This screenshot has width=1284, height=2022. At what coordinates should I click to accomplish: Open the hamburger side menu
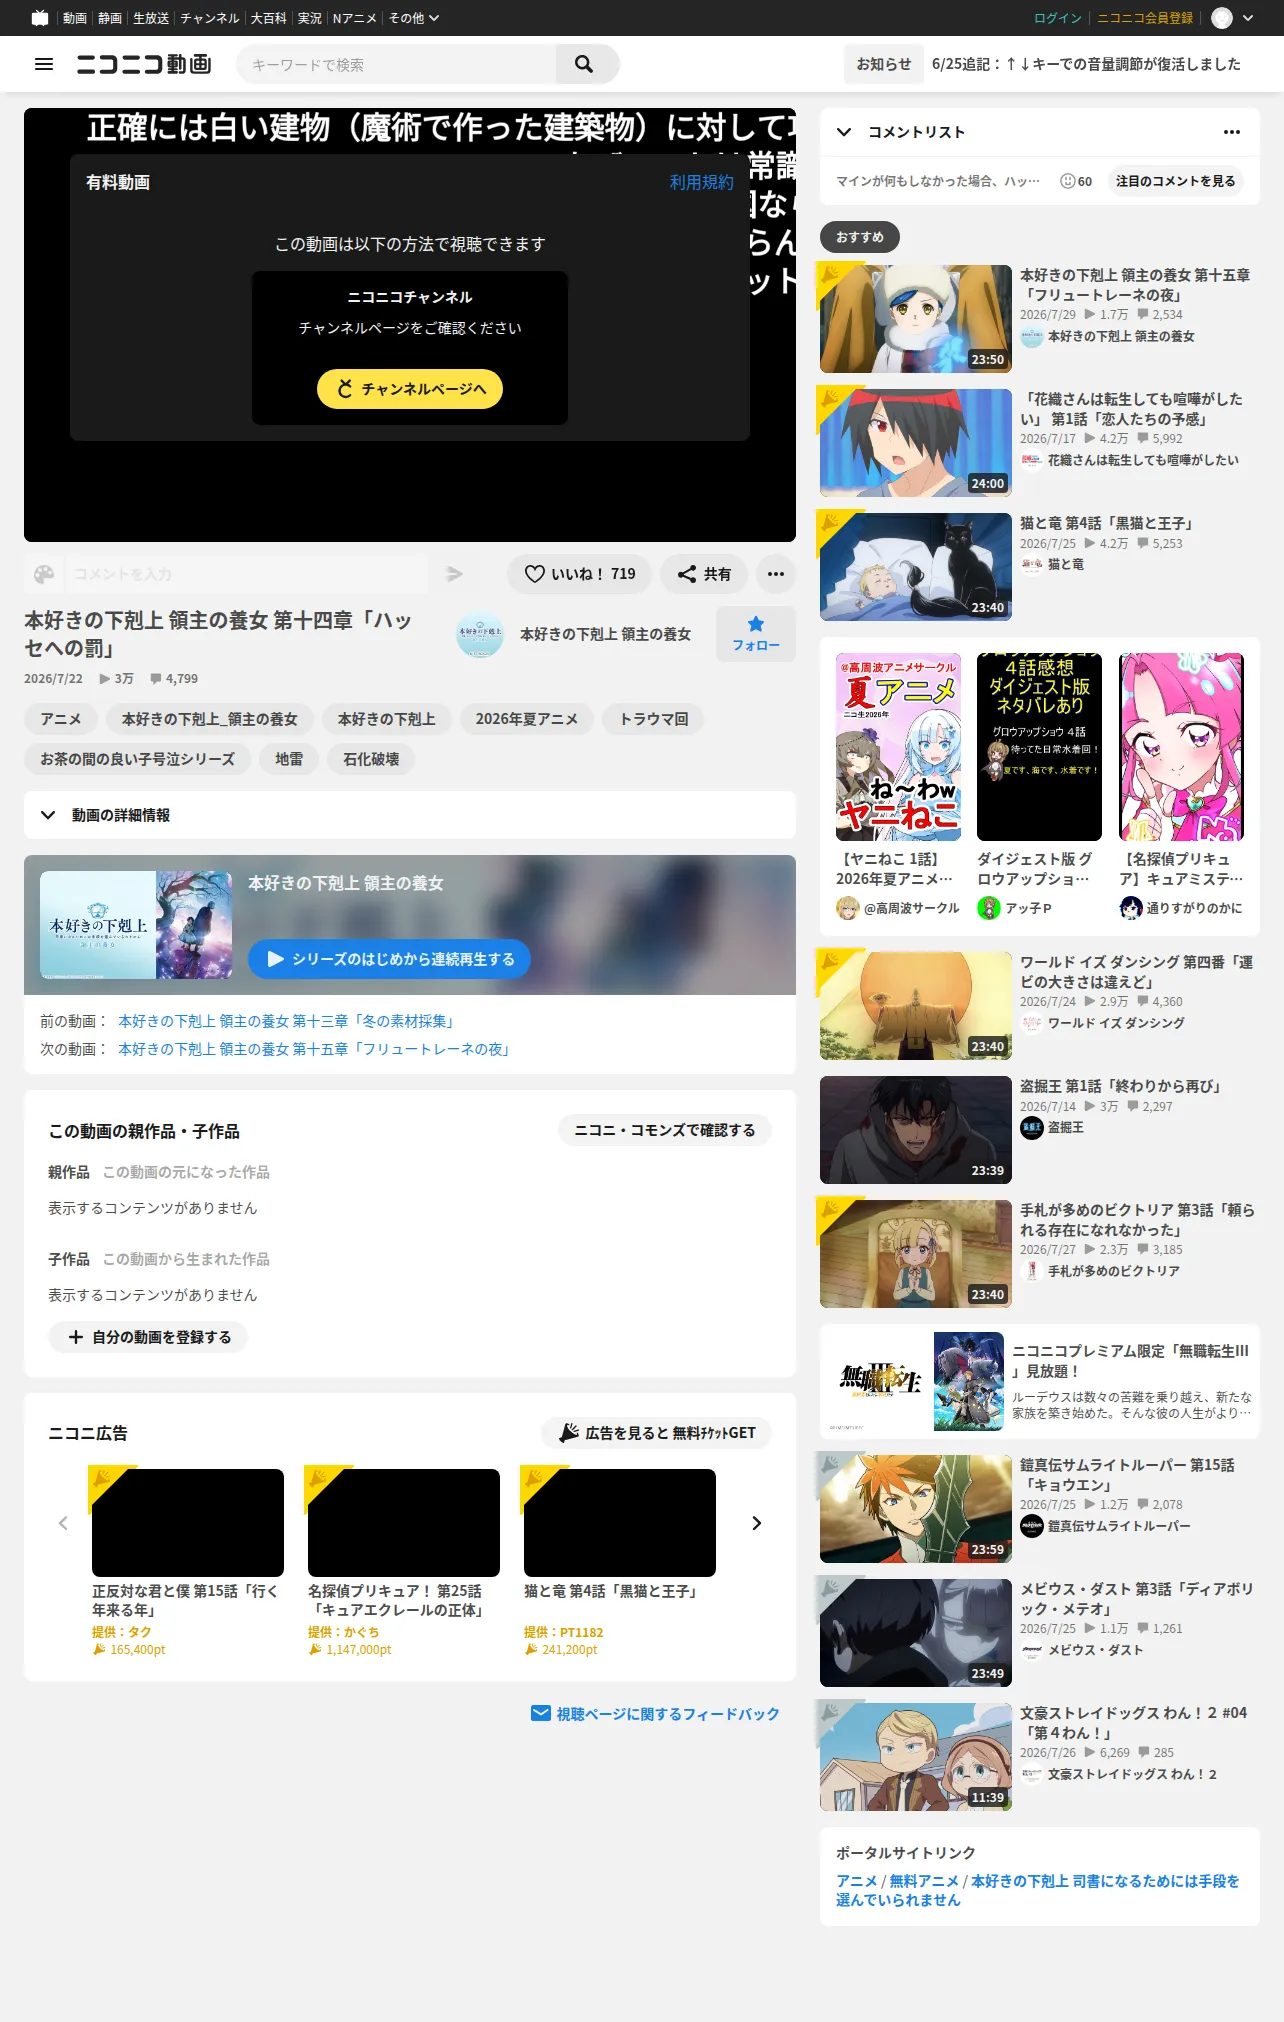tap(44, 64)
